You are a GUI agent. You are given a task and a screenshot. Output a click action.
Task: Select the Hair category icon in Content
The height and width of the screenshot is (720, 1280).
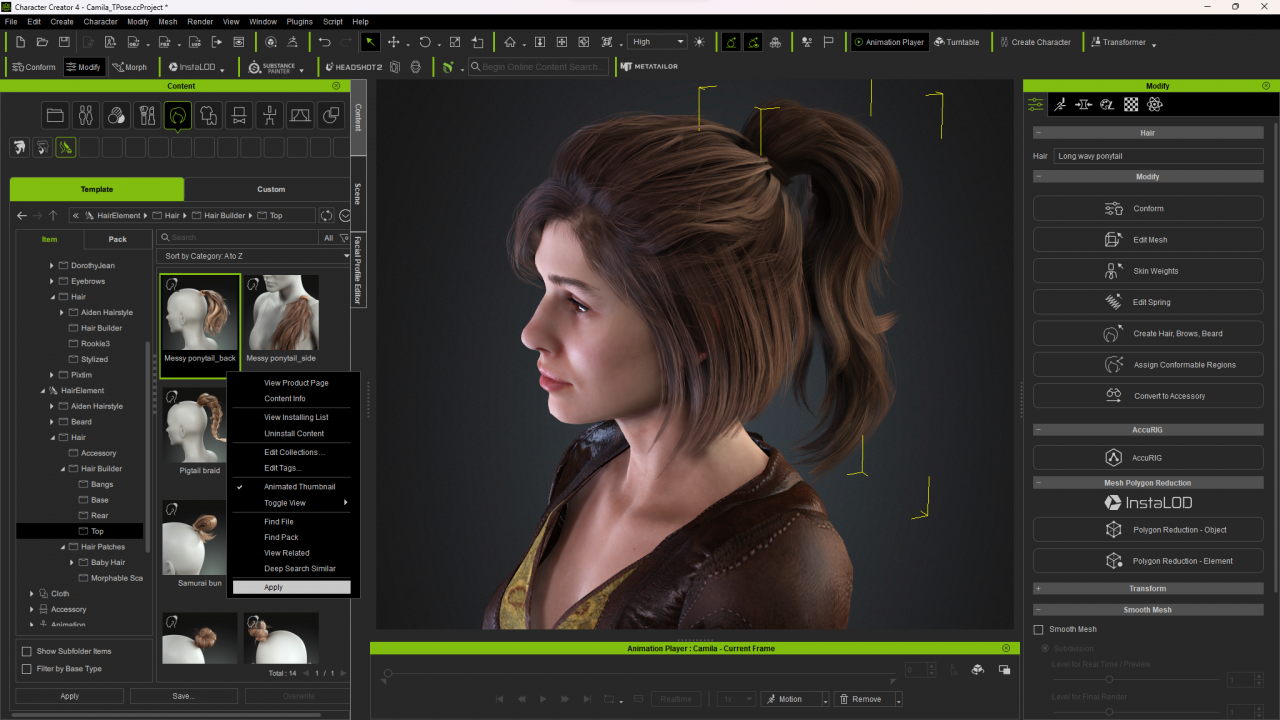178,116
